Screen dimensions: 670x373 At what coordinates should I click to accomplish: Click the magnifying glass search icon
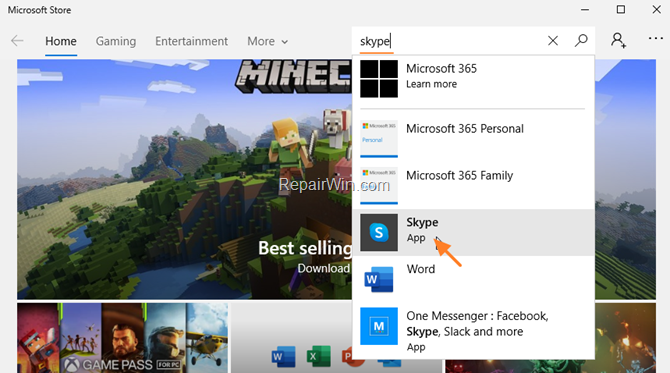tap(581, 41)
